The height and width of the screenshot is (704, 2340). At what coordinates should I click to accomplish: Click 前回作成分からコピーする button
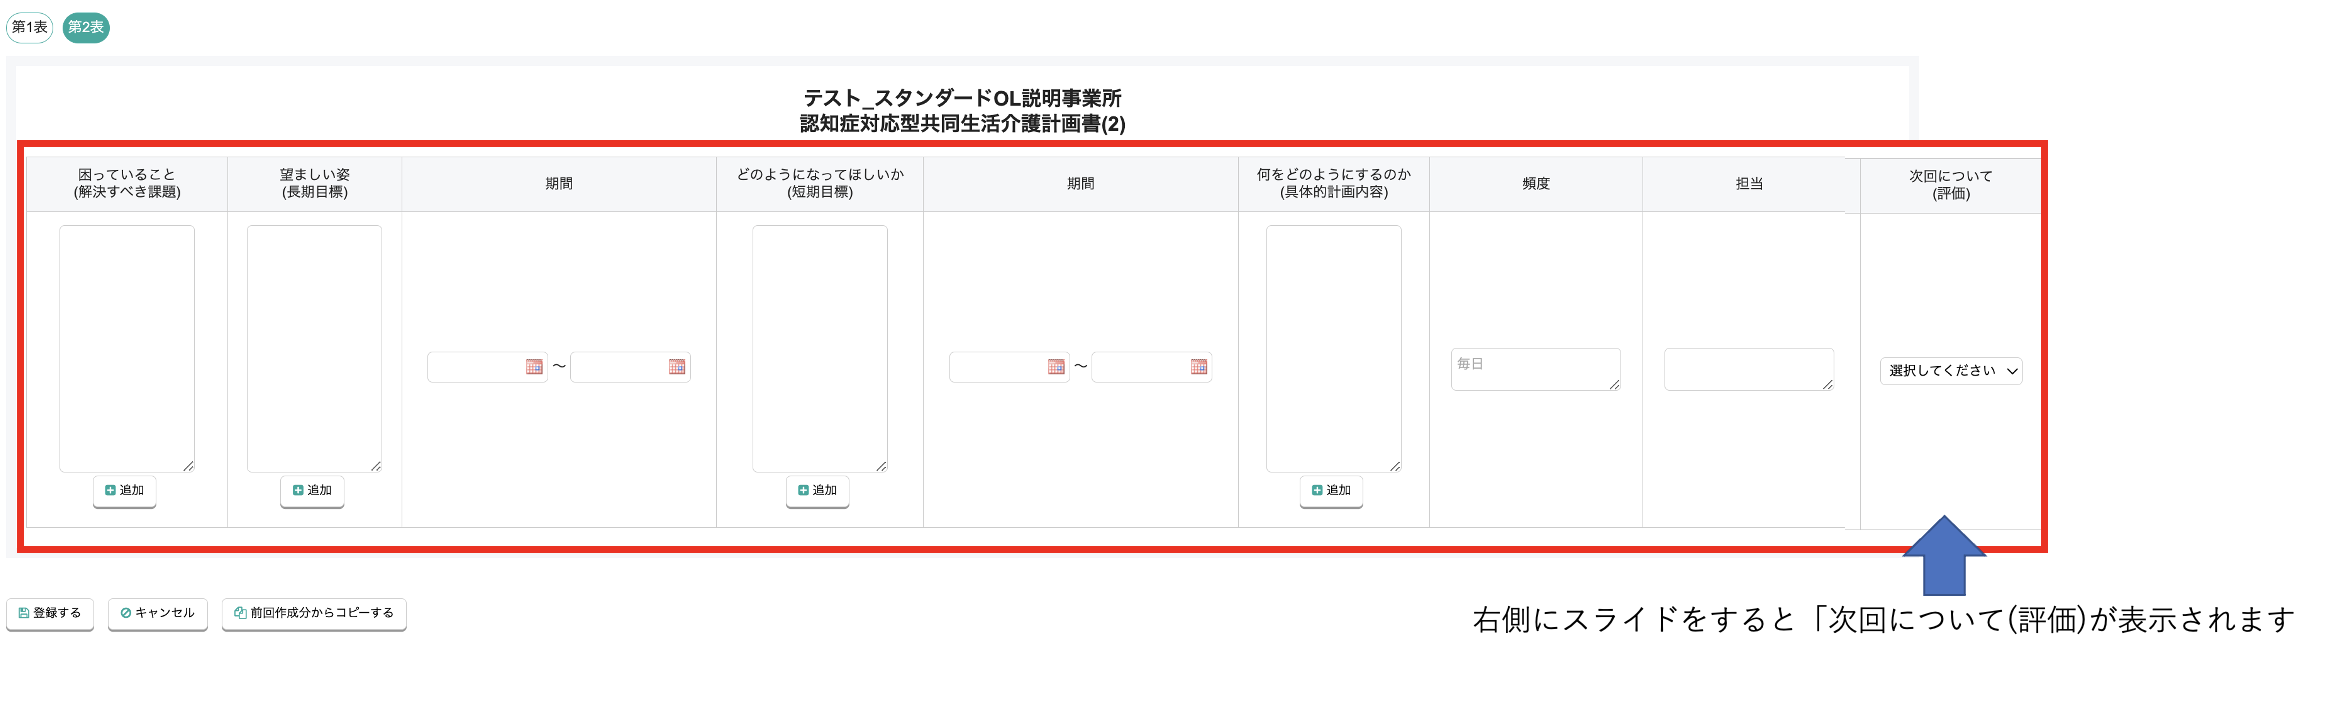[314, 614]
